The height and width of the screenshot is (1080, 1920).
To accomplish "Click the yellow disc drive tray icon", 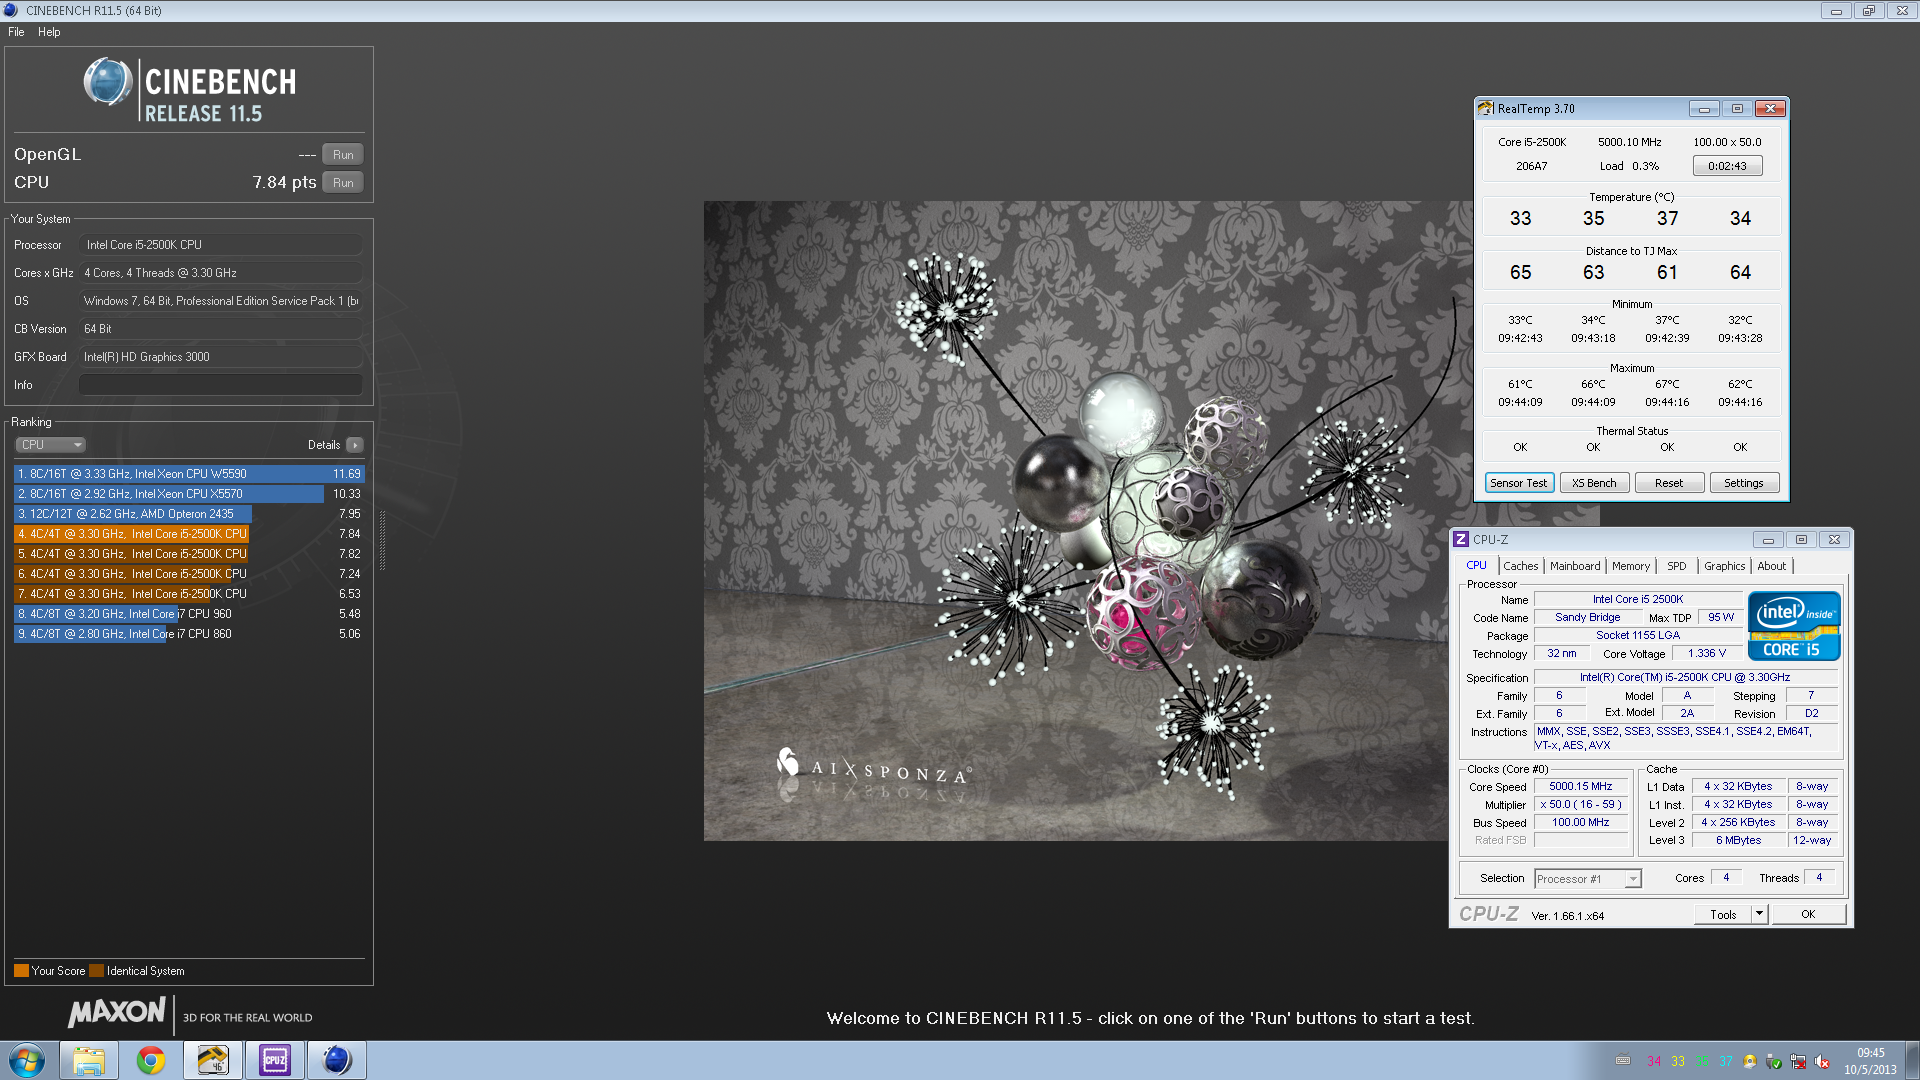I will coord(1750,1061).
